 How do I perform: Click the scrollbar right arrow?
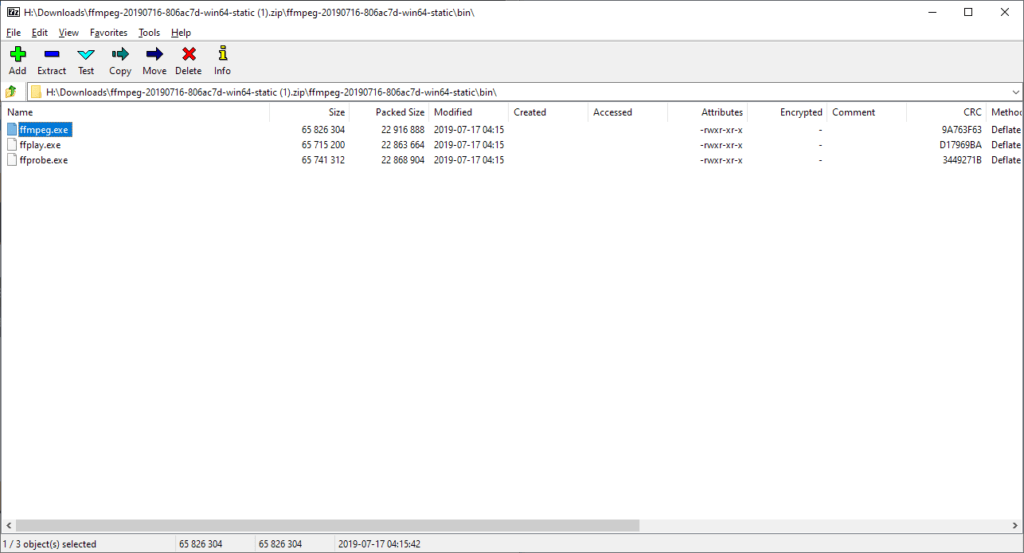pos(1015,526)
